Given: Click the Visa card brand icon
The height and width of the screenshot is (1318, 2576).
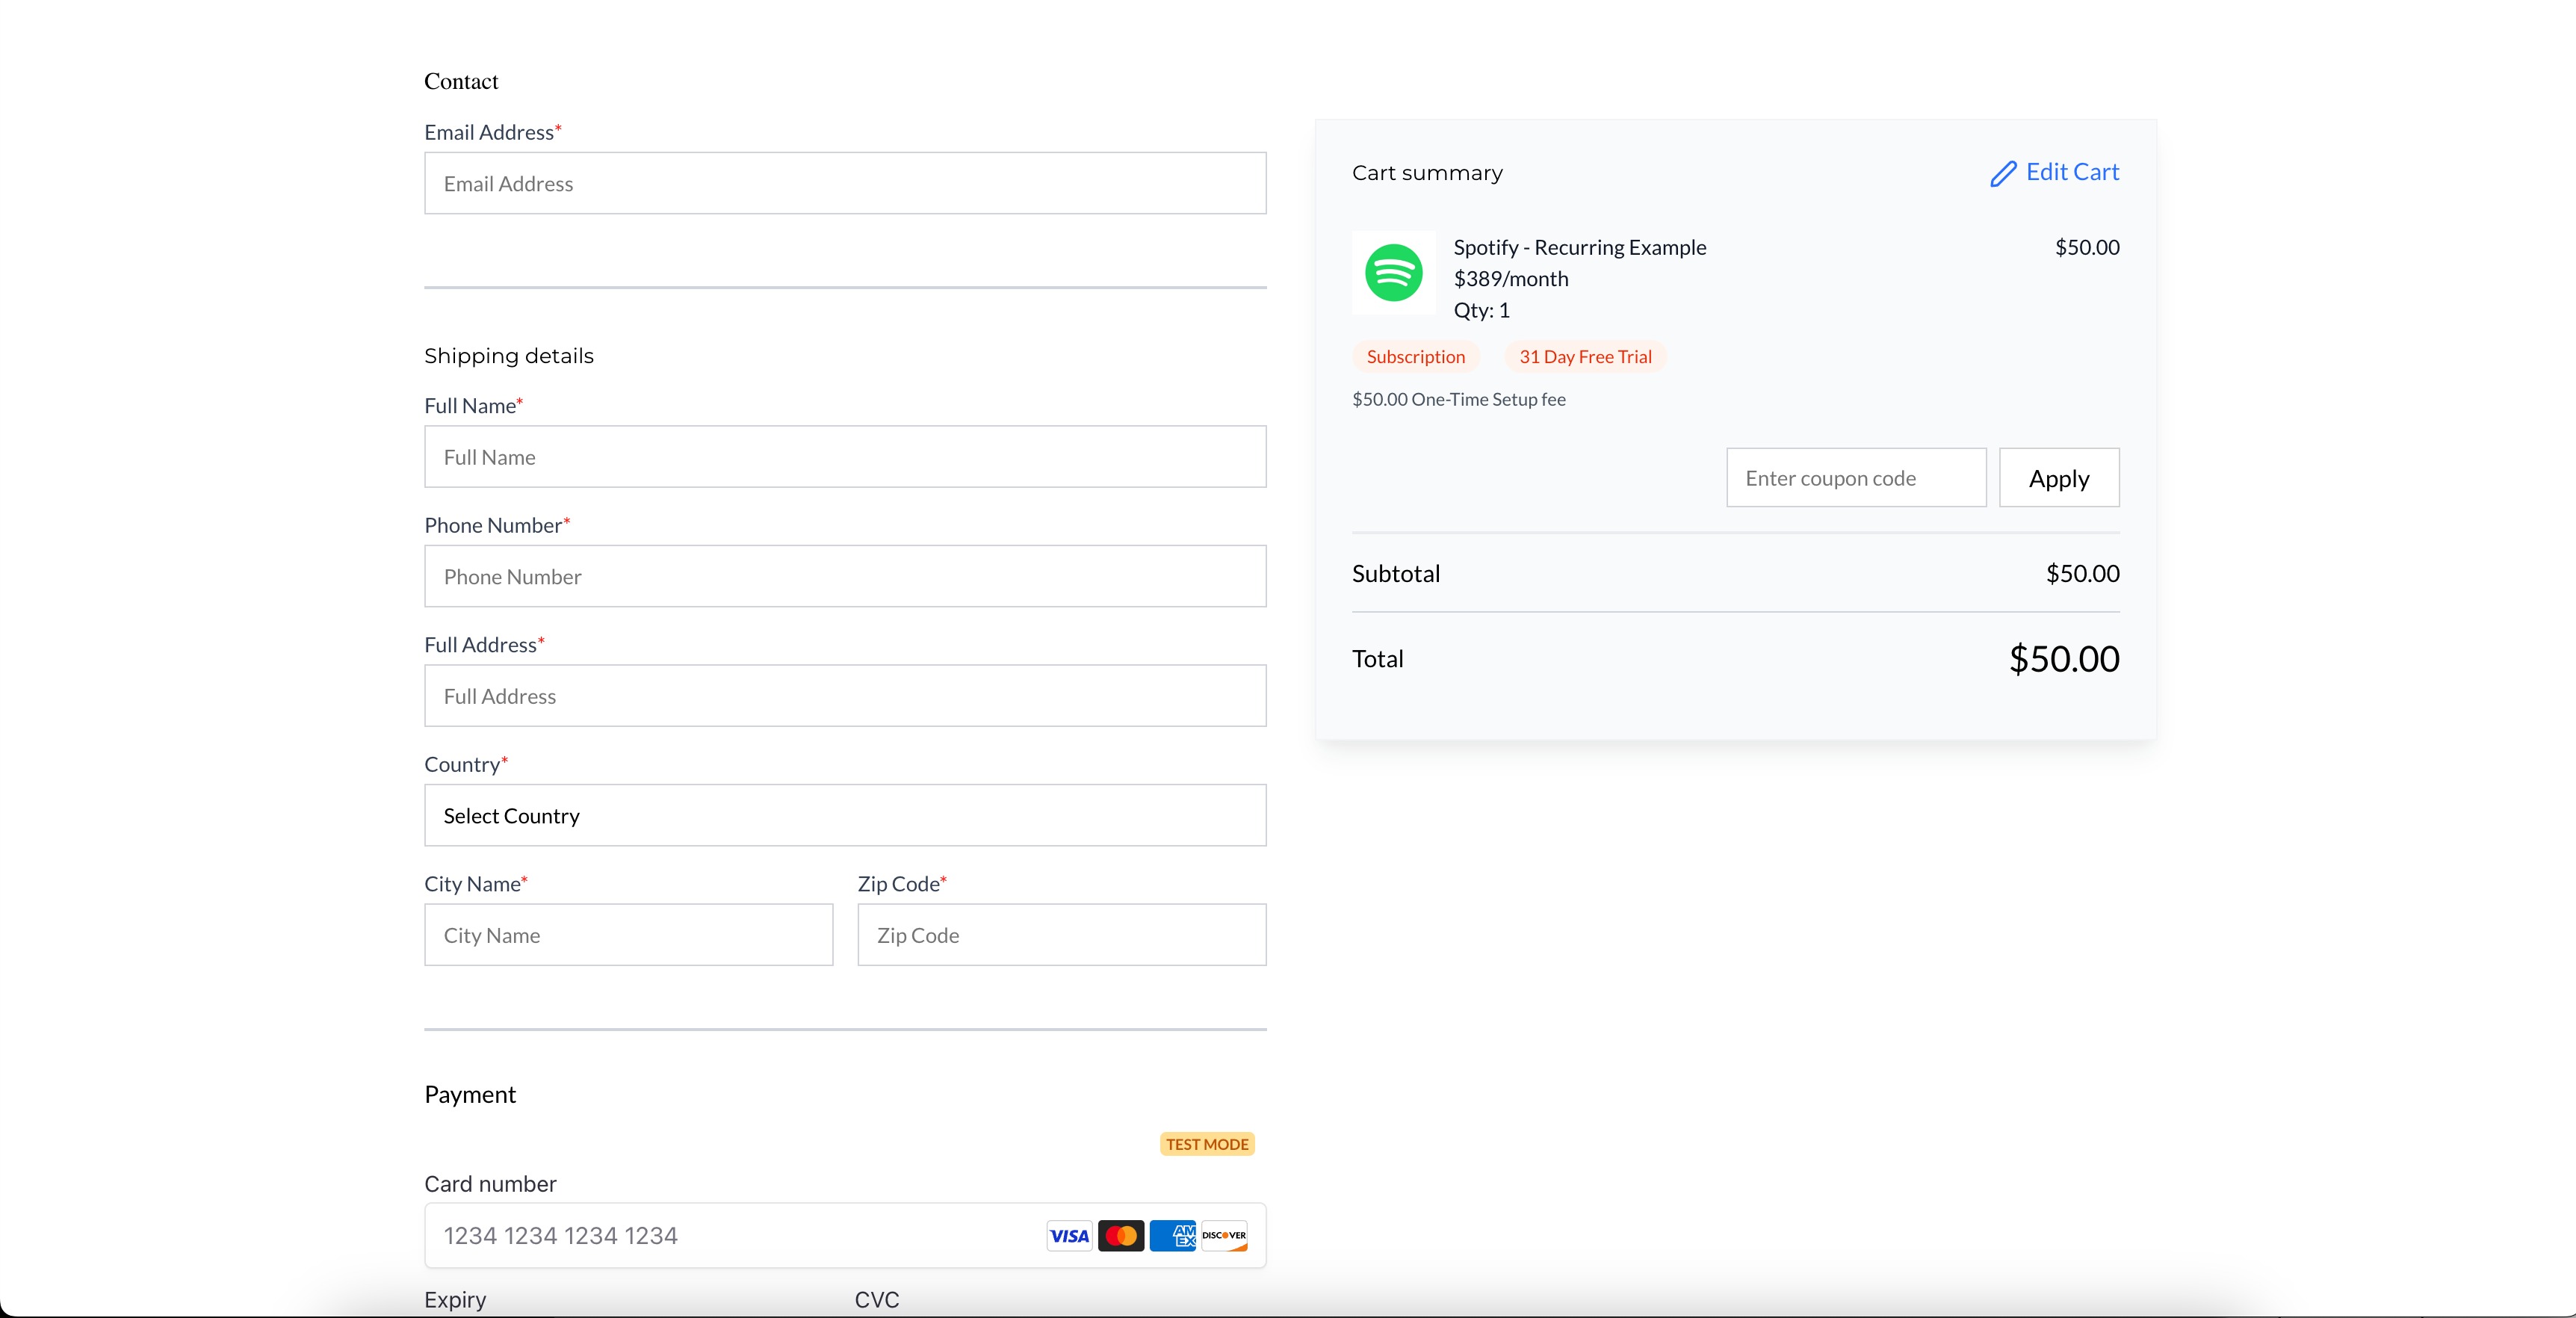Looking at the screenshot, I should tap(1069, 1236).
